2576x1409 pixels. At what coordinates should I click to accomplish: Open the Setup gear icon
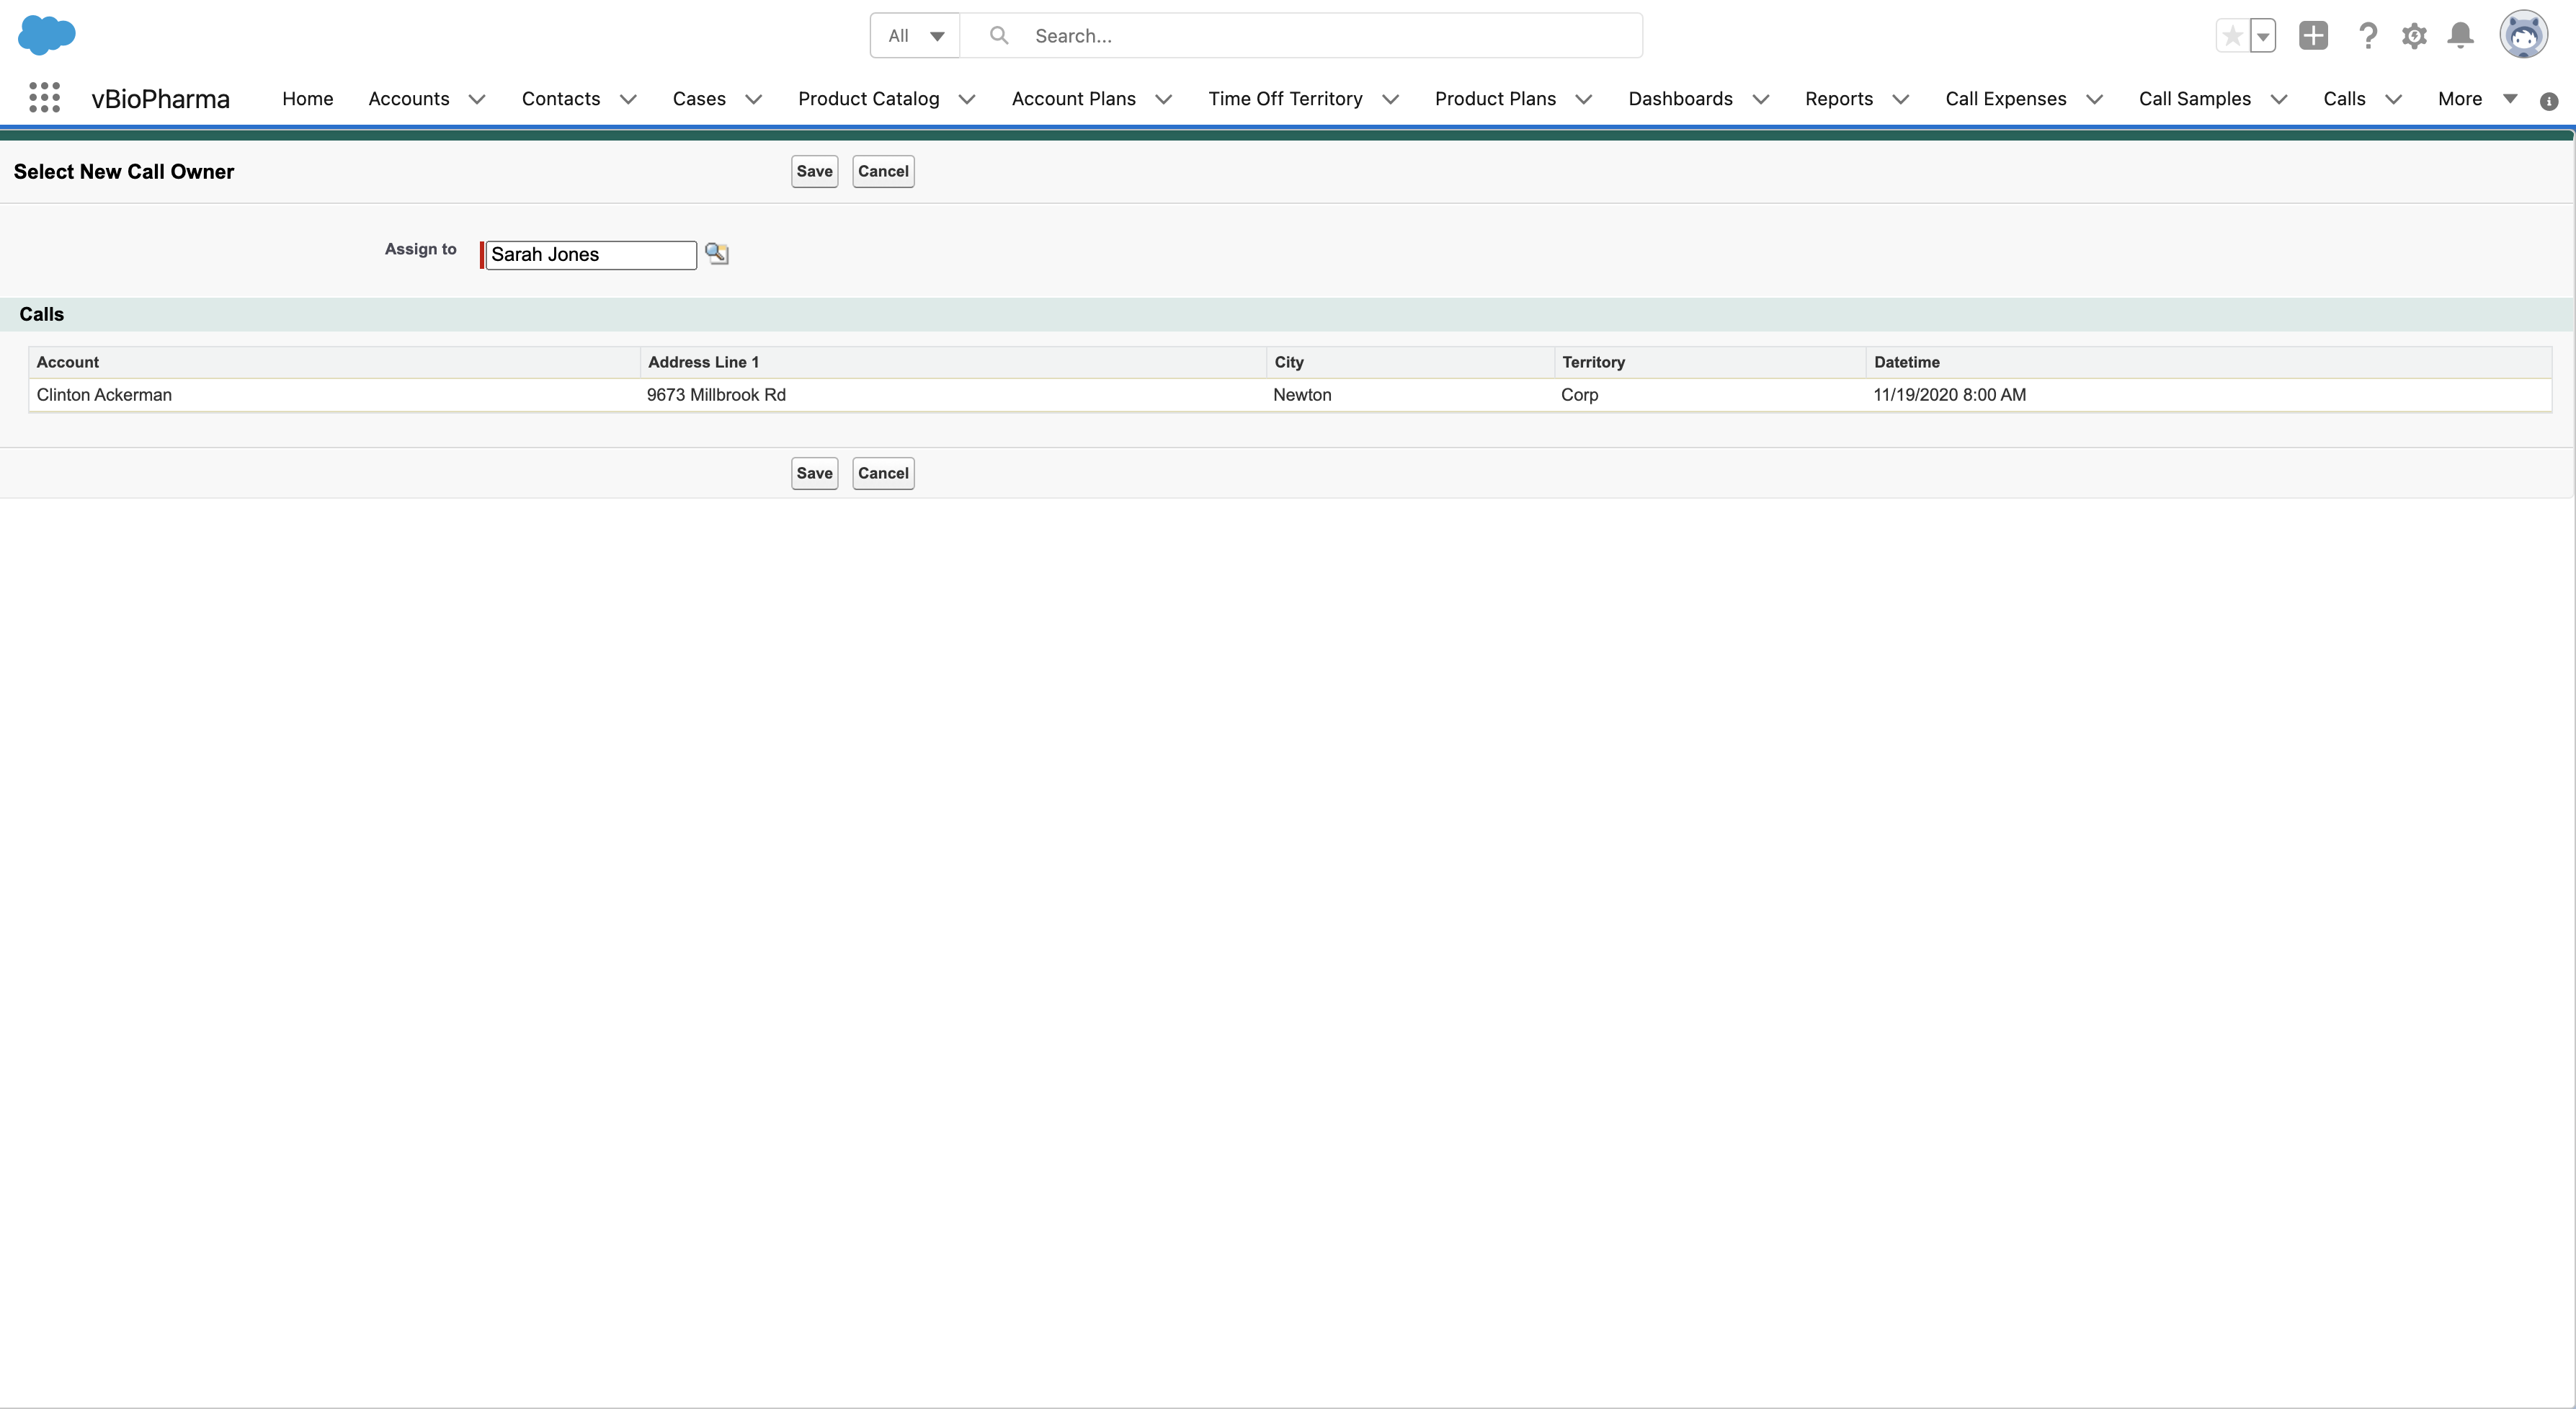tap(2414, 36)
